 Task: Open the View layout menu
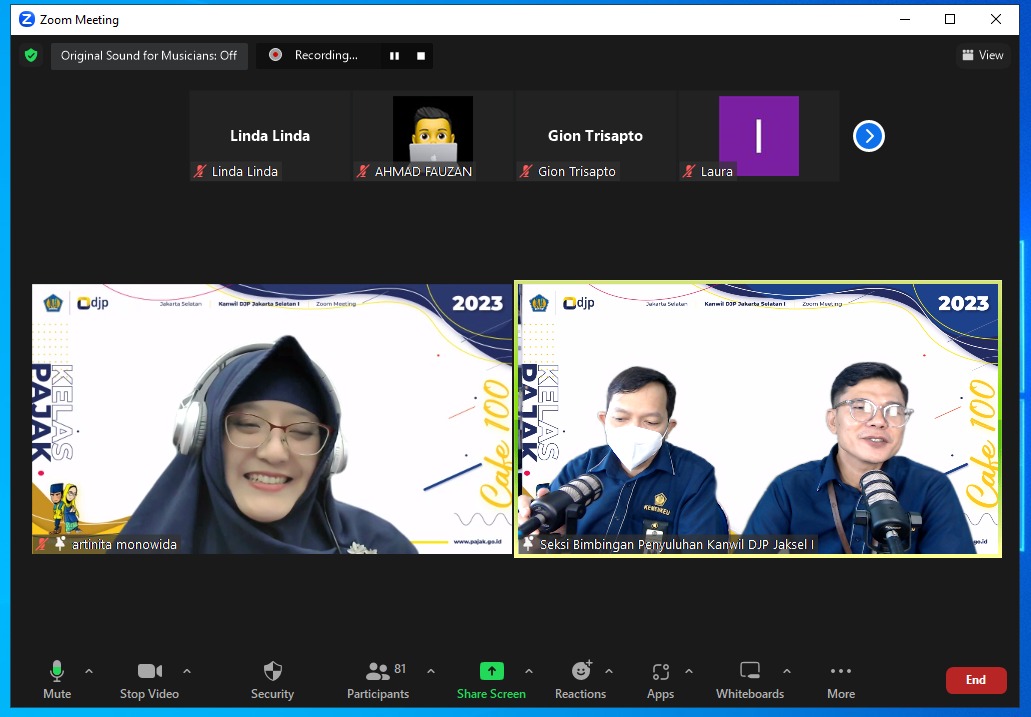tap(982, 56)
